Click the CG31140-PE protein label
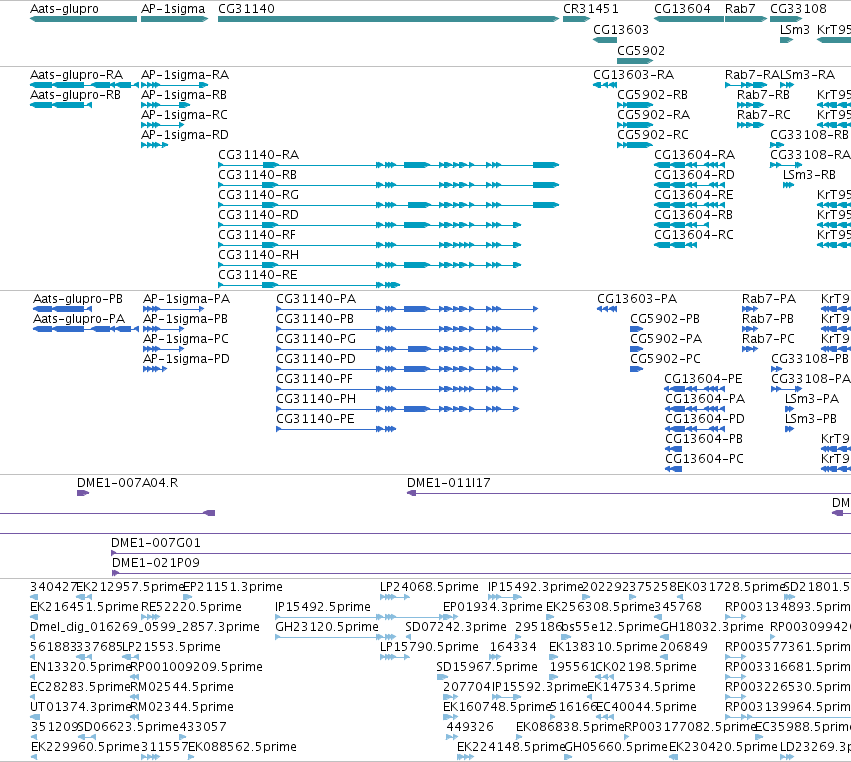Screen dimensions: 851x762 pyautogui.click(x=315, y=418)
